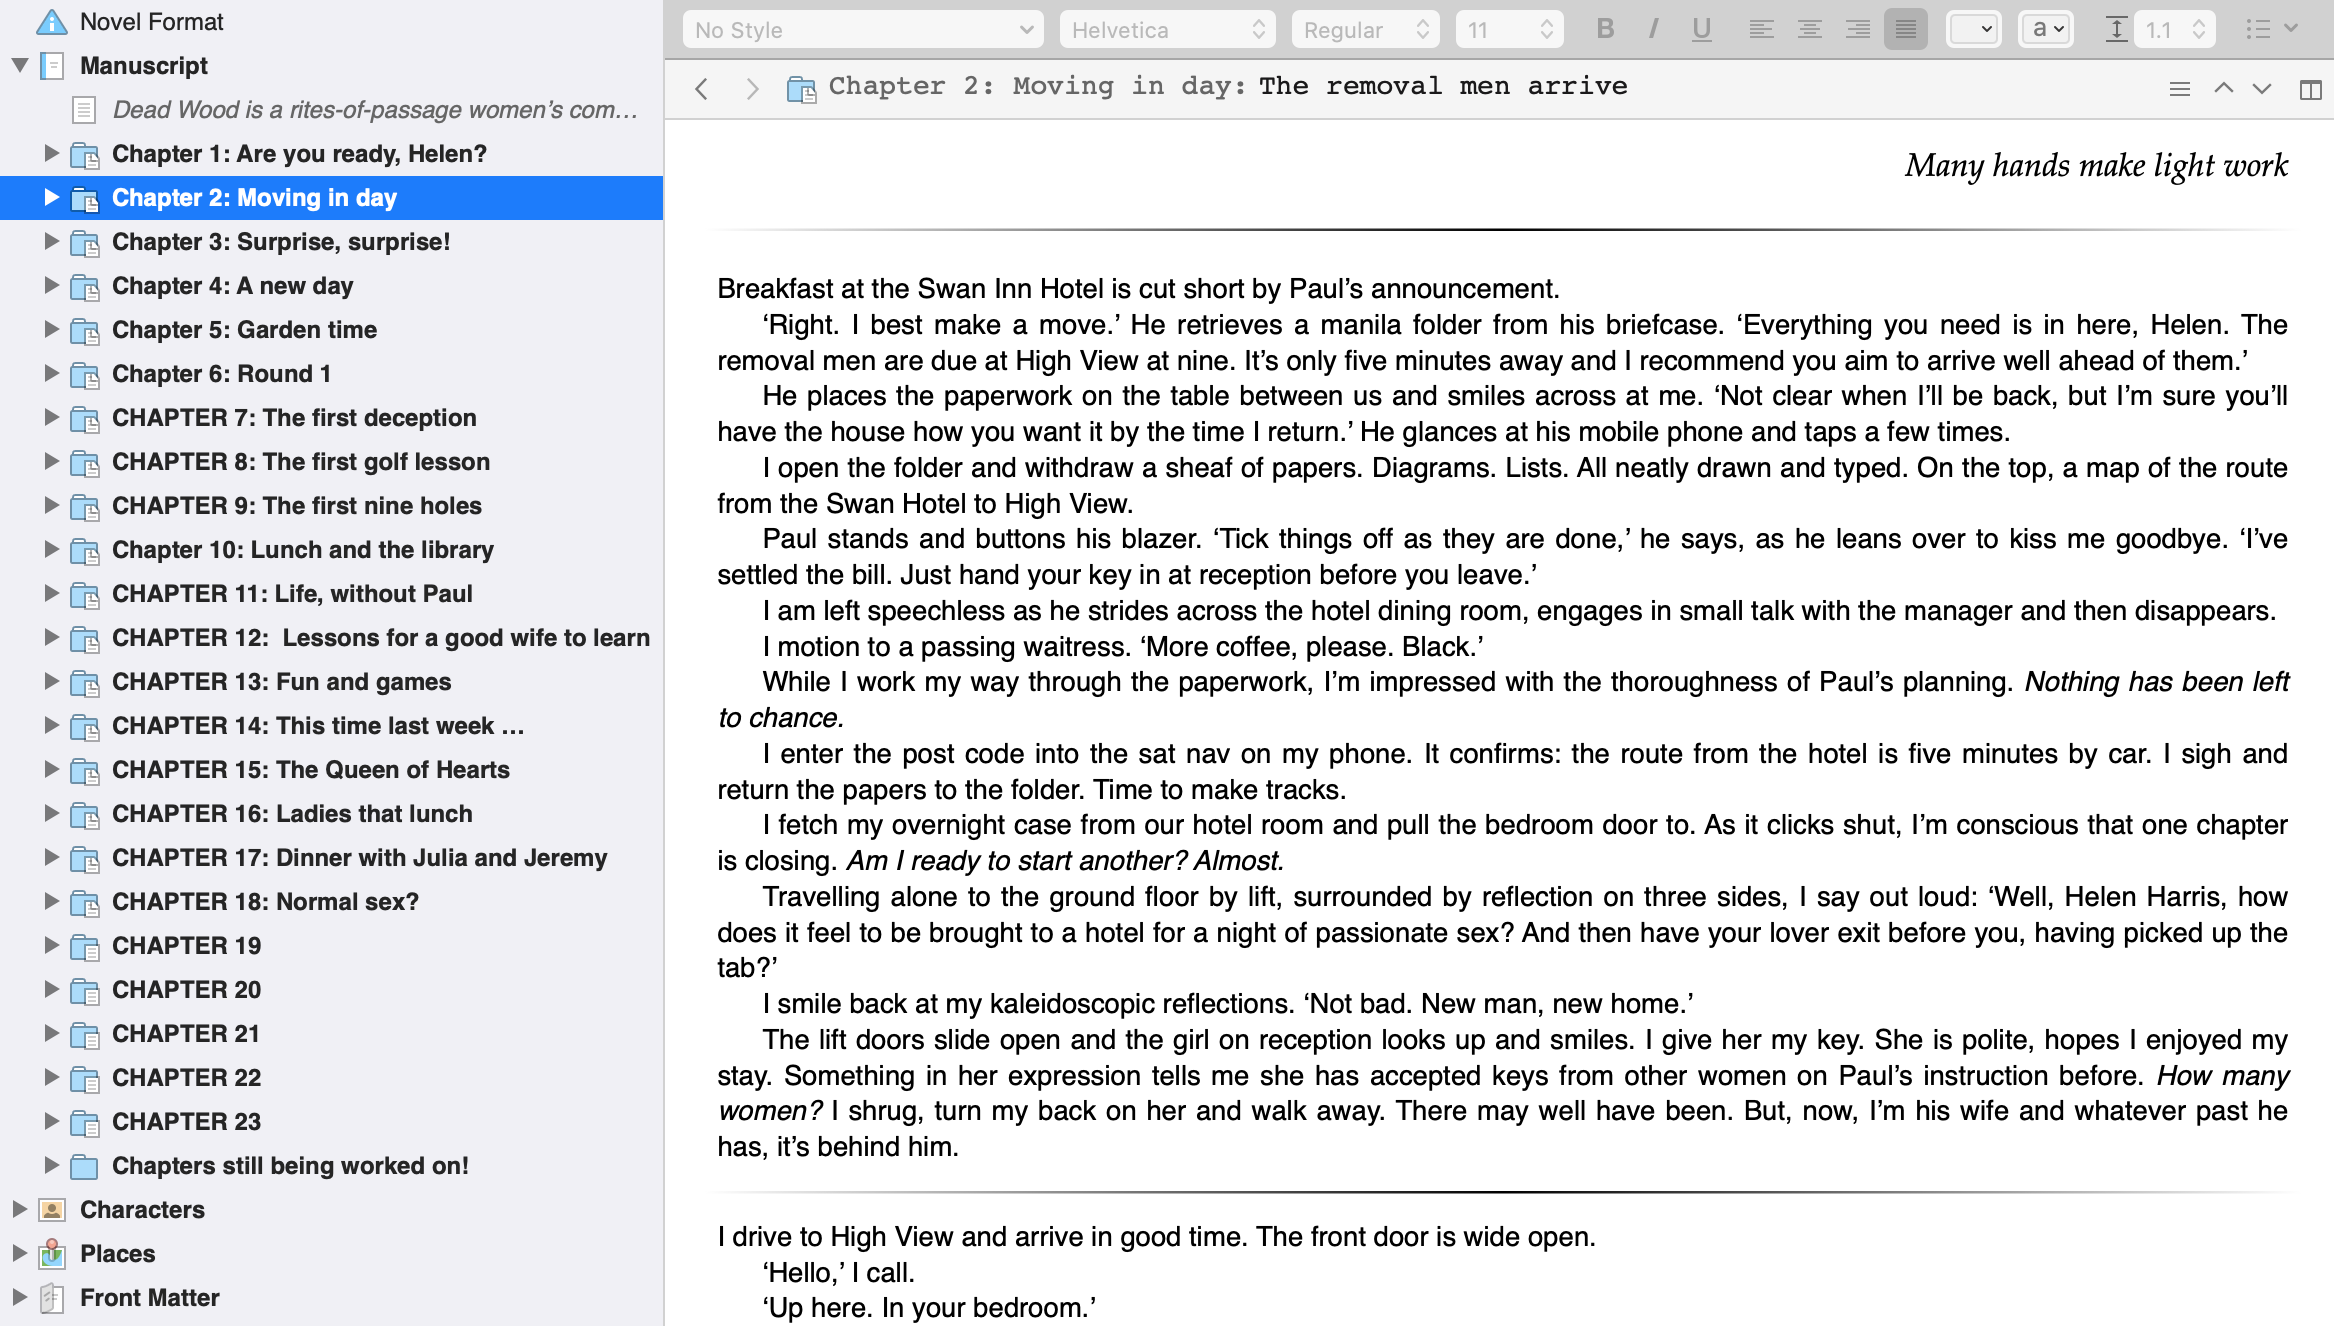Click the CHAPTER 19 folder icon
Image resolution: width=2334 pixels, height=1326 pixels.
point(85,945)
